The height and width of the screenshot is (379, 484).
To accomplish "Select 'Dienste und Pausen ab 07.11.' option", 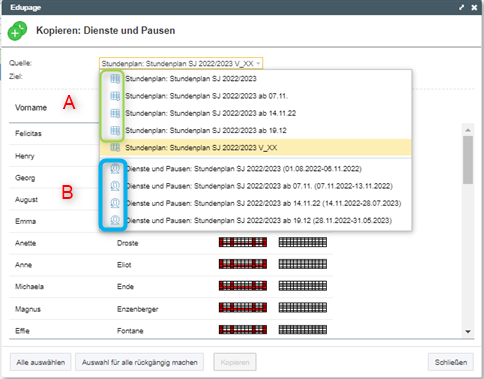I will pyautogui.click(x=255, y=186).
